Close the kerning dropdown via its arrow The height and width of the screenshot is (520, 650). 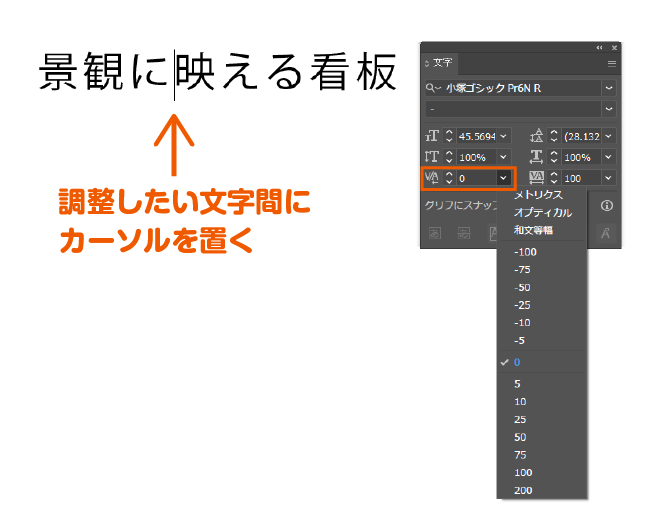coord(504,178)
